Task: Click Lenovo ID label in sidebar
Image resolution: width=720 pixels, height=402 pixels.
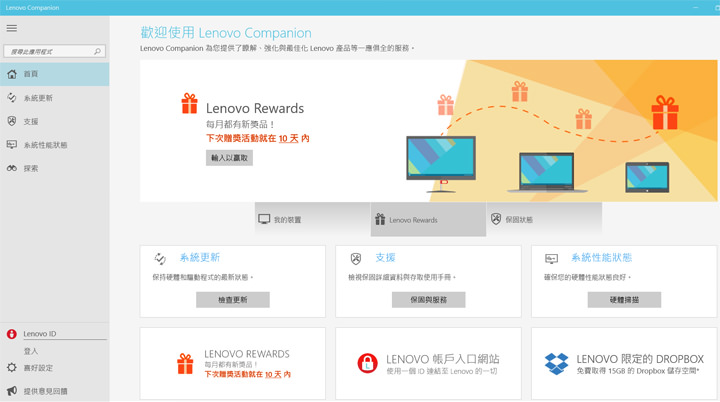Action: 39,334
